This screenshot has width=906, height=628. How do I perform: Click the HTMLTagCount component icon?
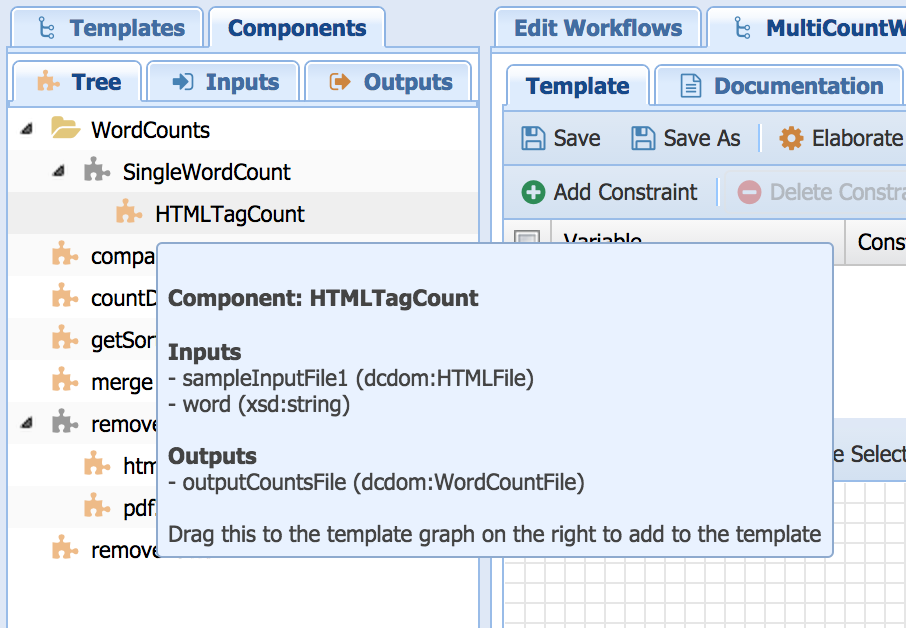129,214
